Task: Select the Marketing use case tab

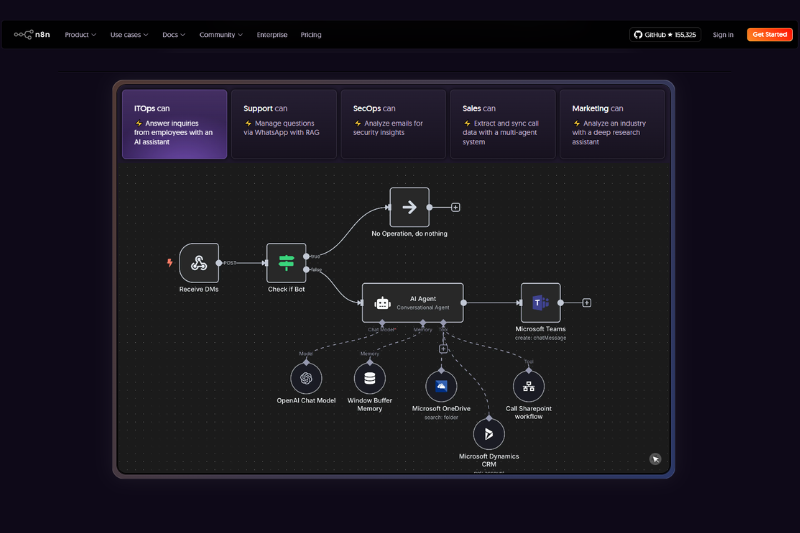Action: pos(611,124)
